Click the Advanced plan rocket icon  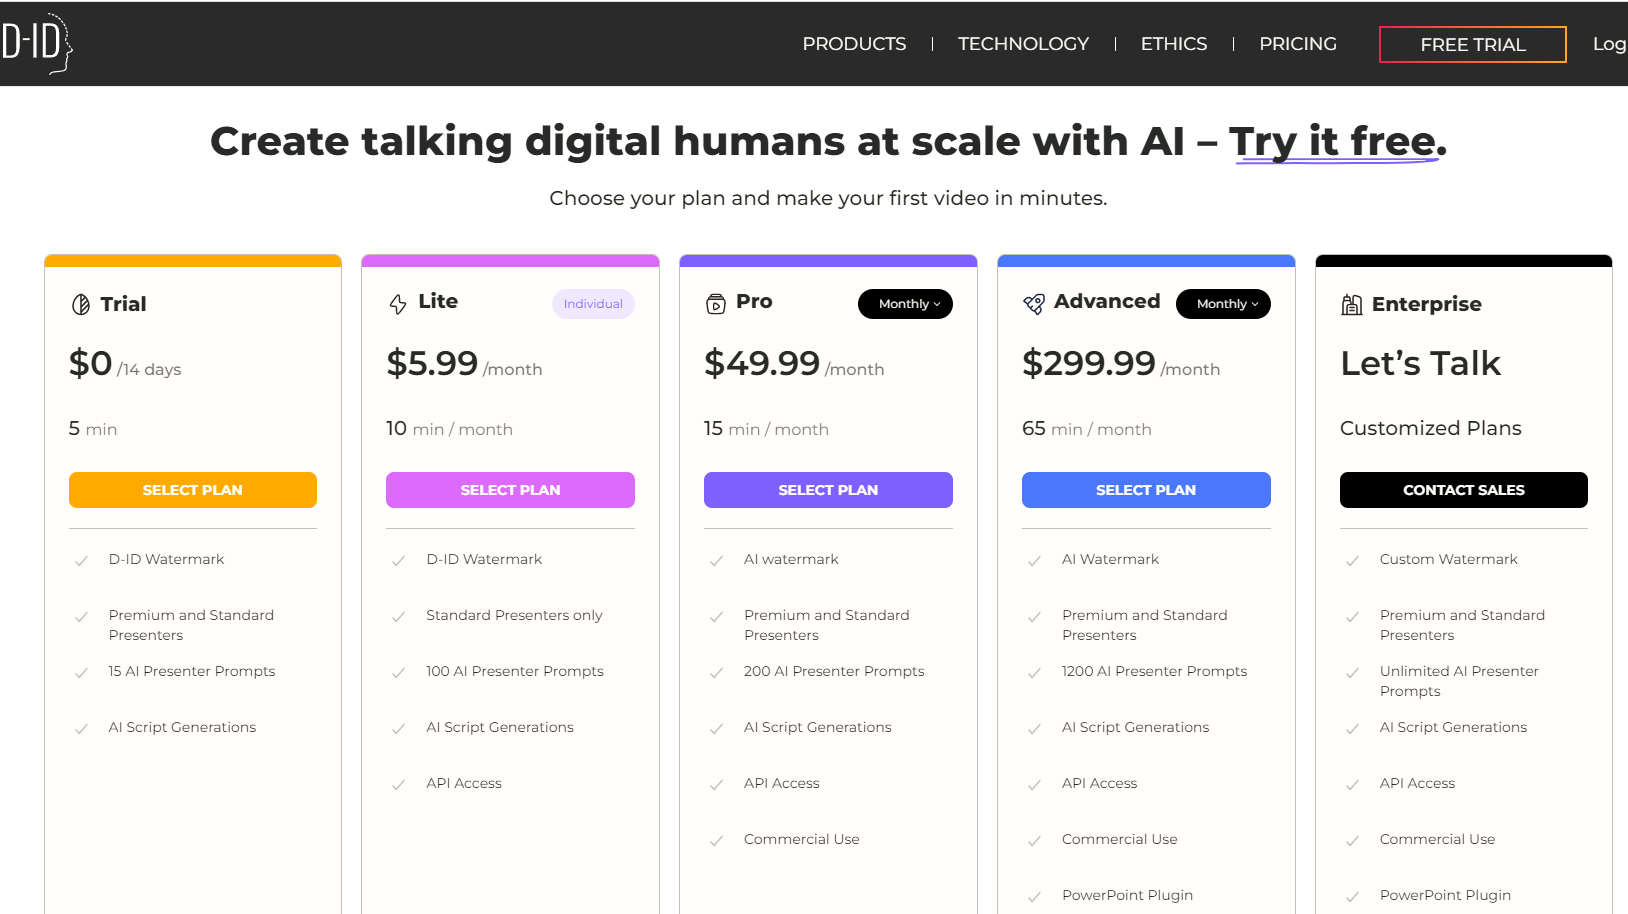[1034, 304]
